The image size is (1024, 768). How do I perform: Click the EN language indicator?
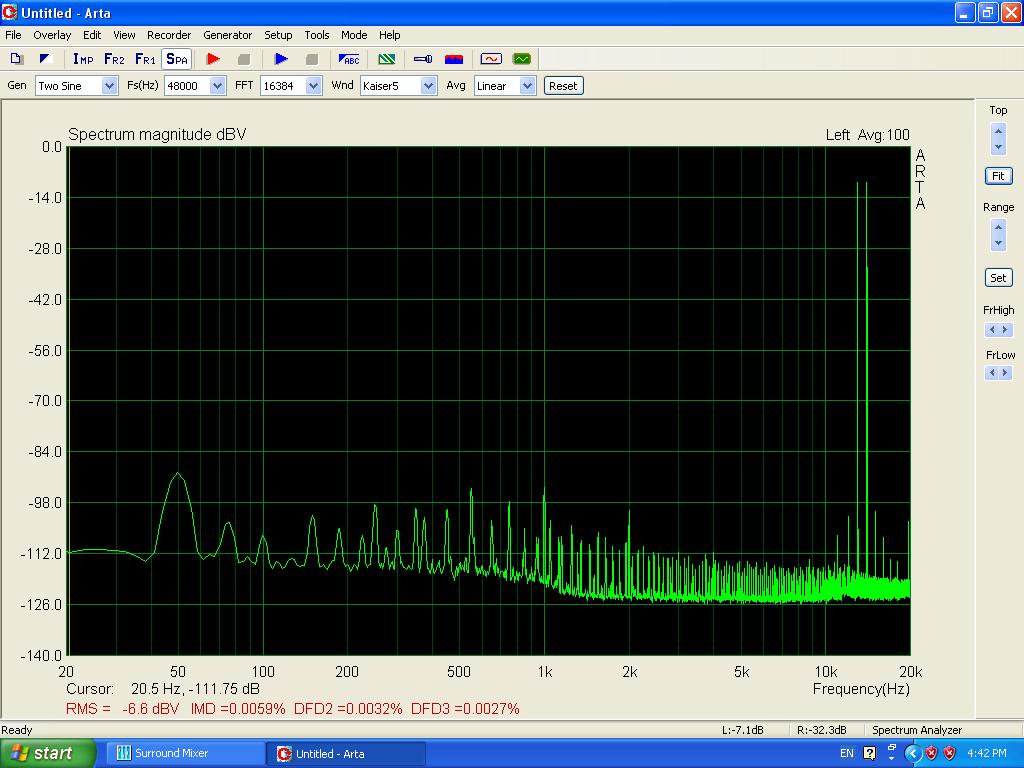tap(846, 753)
